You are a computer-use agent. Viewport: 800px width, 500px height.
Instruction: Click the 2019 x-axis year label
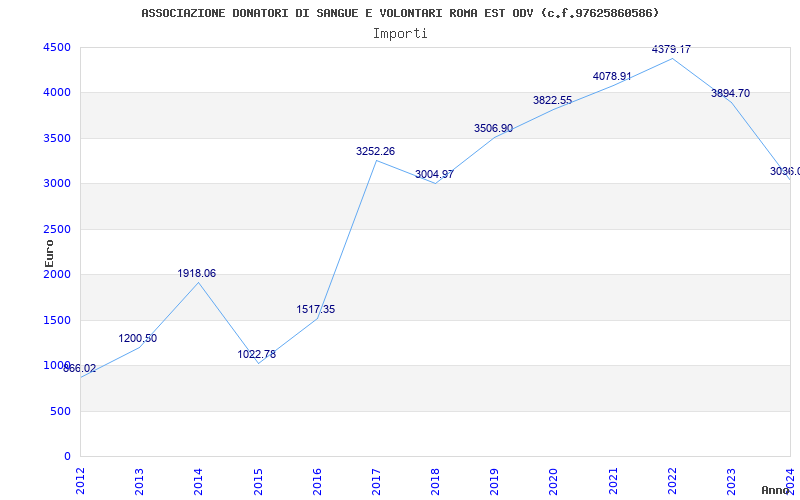(x=494, y=481)
